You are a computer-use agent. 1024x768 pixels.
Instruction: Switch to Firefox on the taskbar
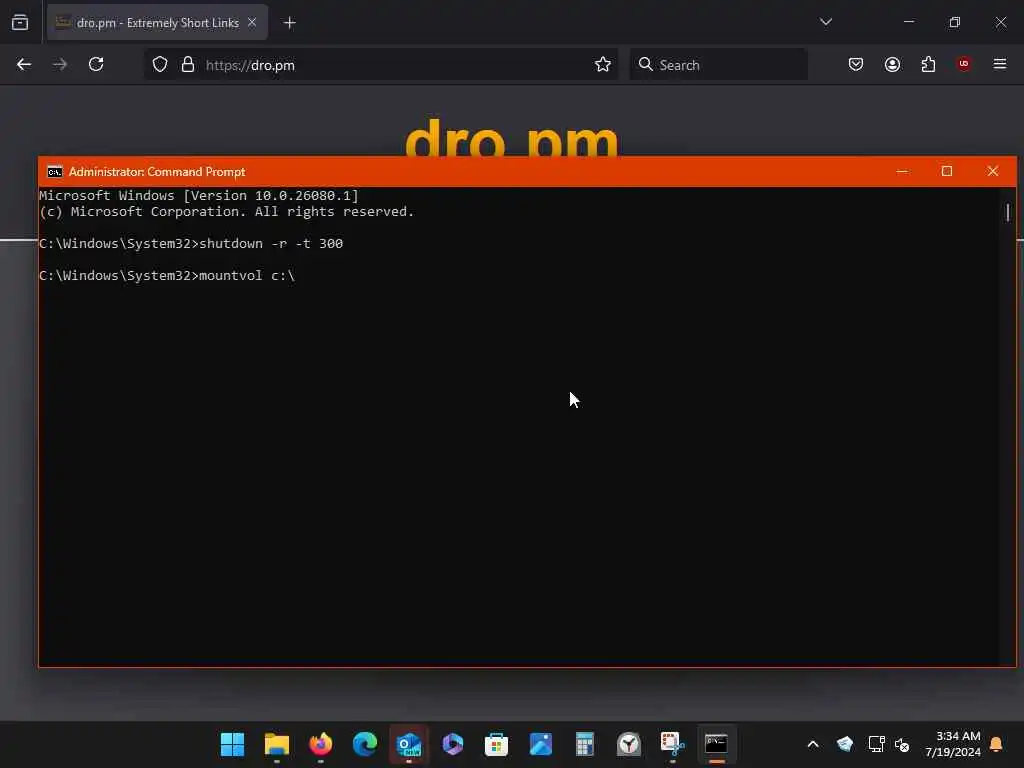[x=321, y=744]
